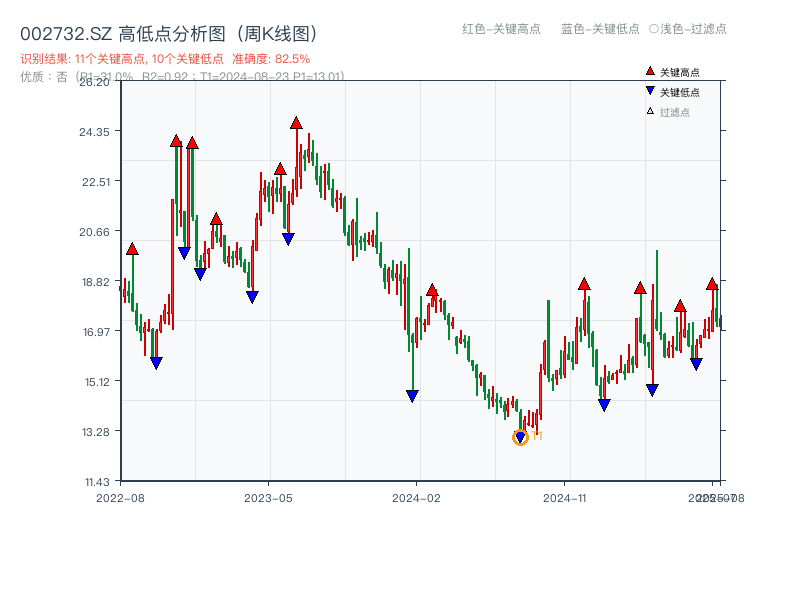The image size is (800, 600).
Task: Click the 2024-02 axis label
Action: click(414, 497)
